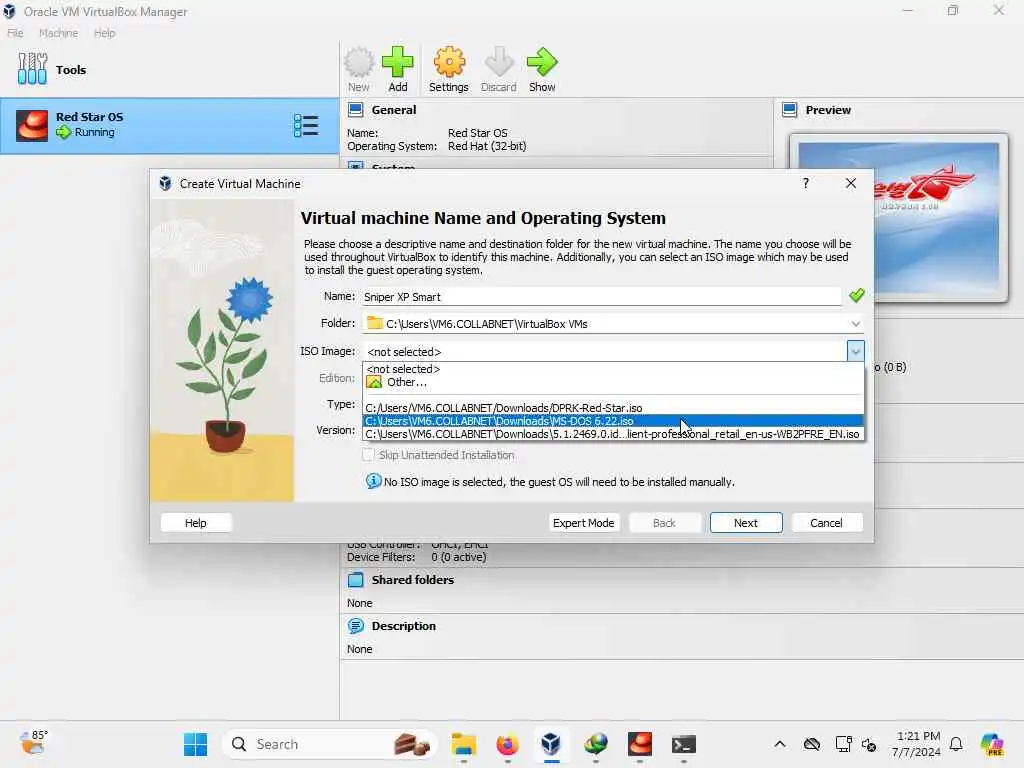The width and height of the screenshot is (1024, 768).
Task: Toggle Skip Unattended Installation checkbox
Action: 368,455
